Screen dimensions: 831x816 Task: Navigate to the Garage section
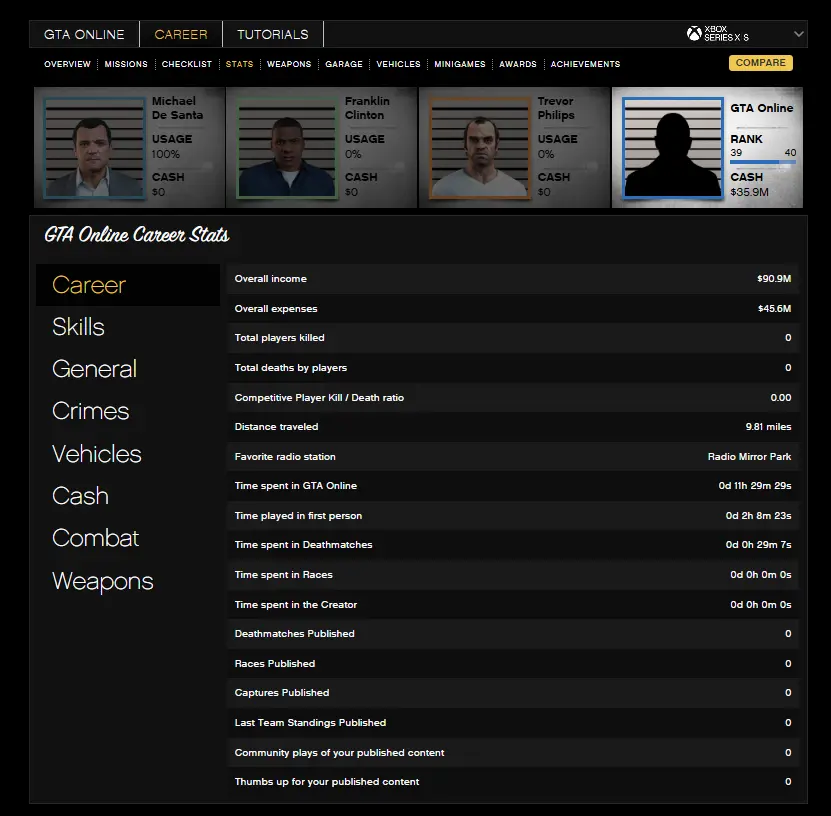click(x=344, y=64)
